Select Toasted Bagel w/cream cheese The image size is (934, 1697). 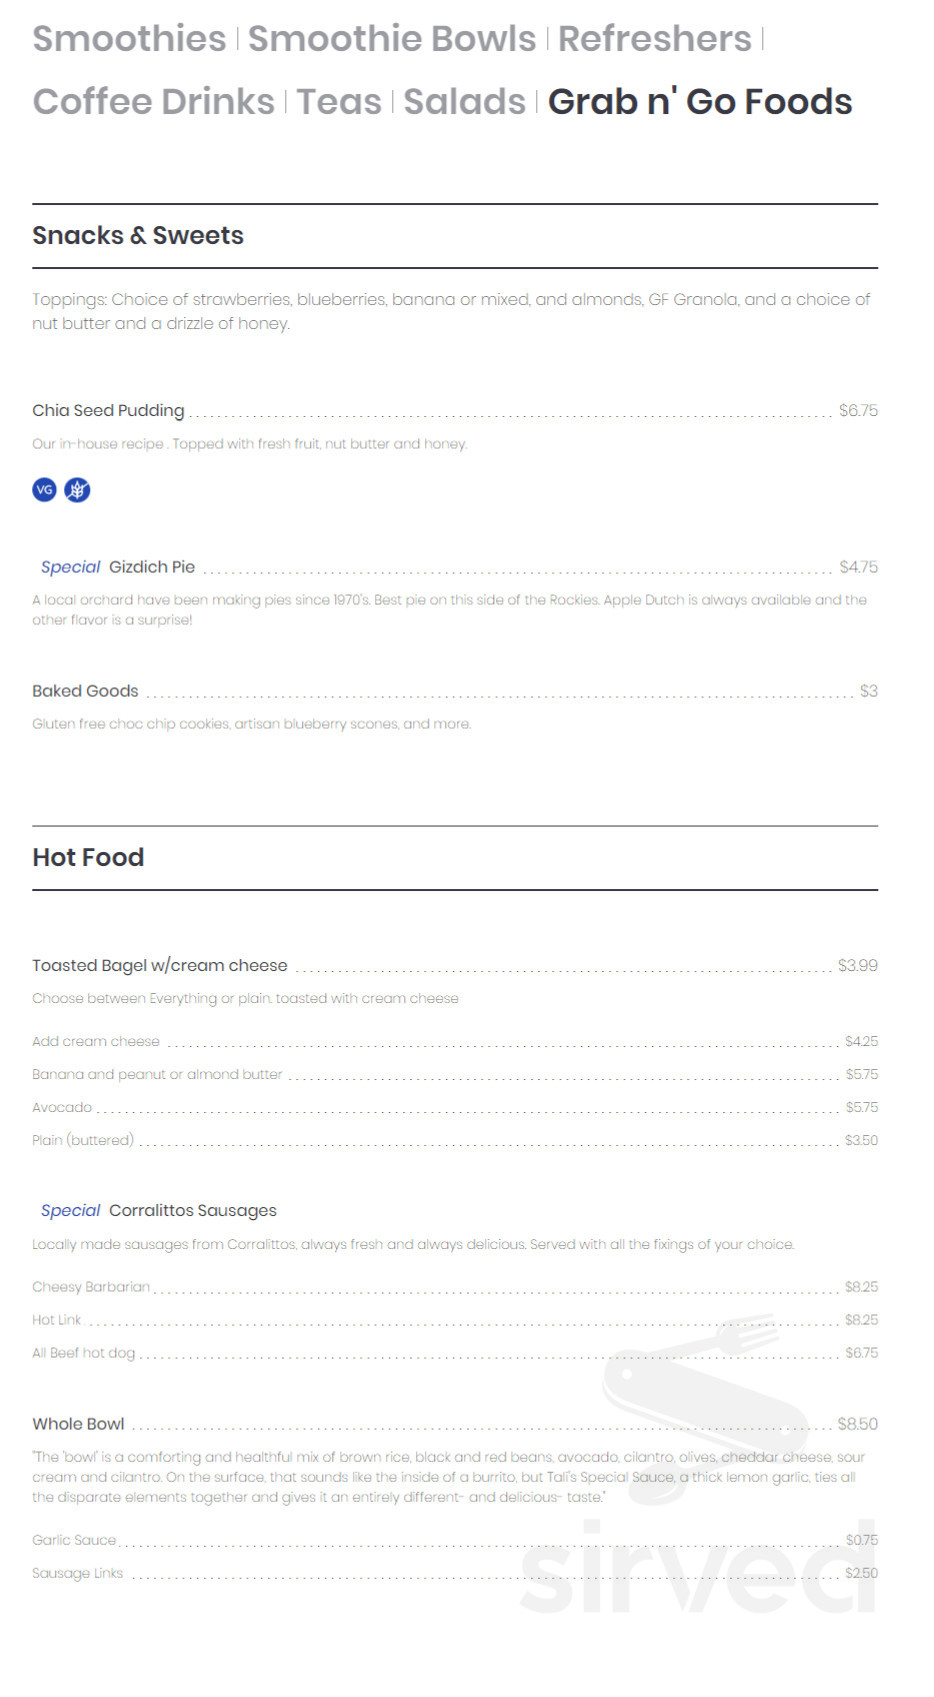(159, 966)
